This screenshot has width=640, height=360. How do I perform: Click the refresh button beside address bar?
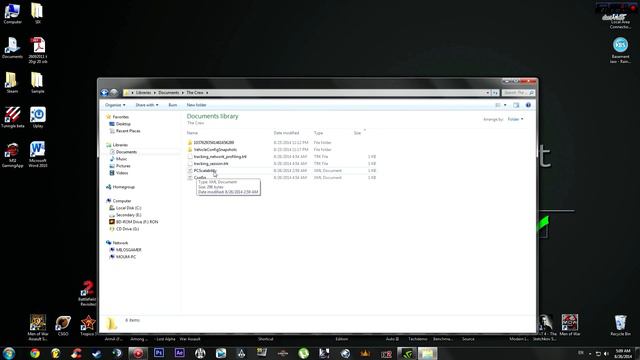click(x=495, y=93)
